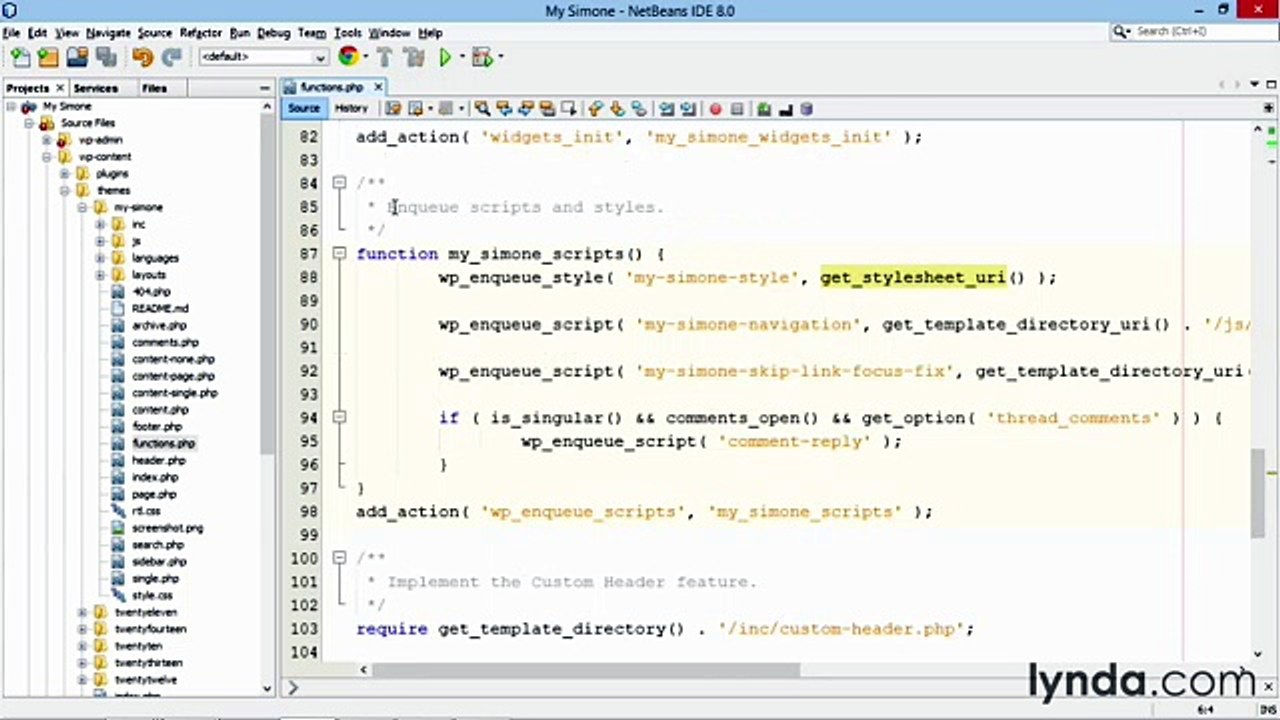The width and height of the screenshot is (1280, 720).
Task: Click highlighted get_stylesheet_uri text
Action: point(912,277)
